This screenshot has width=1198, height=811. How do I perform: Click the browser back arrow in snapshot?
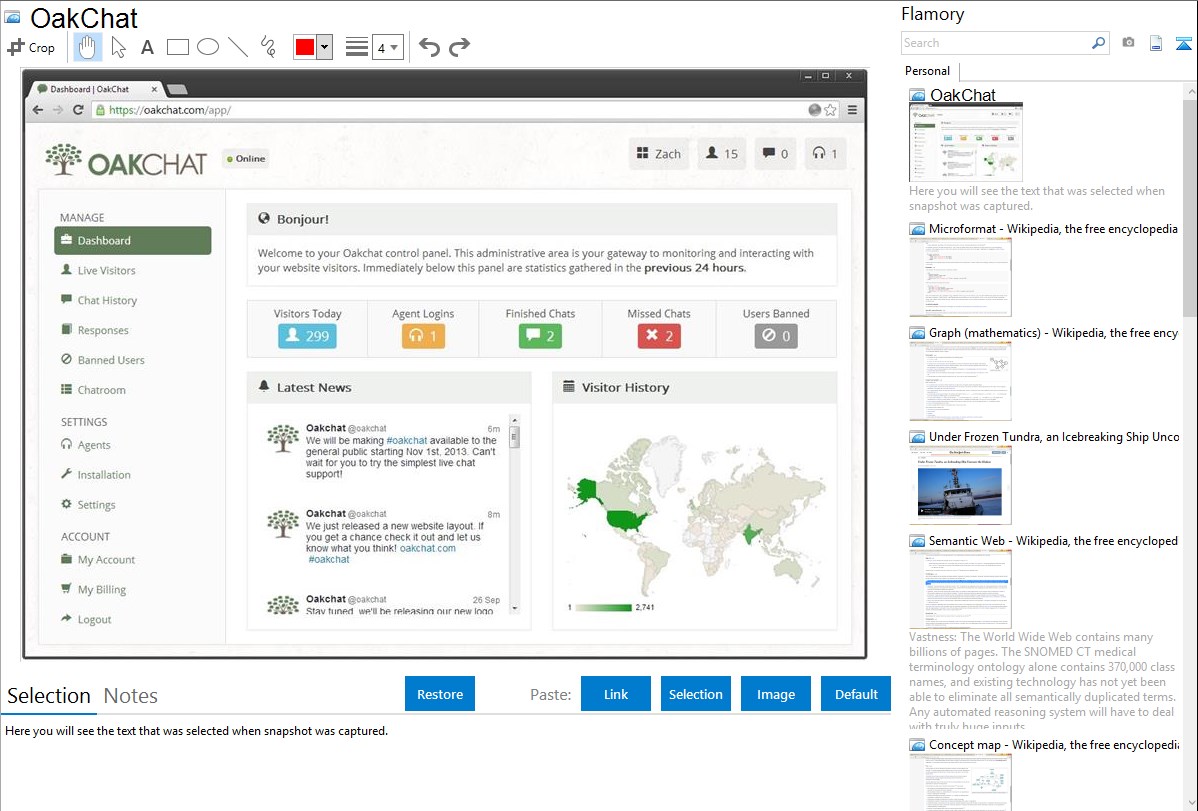[37, 110]
